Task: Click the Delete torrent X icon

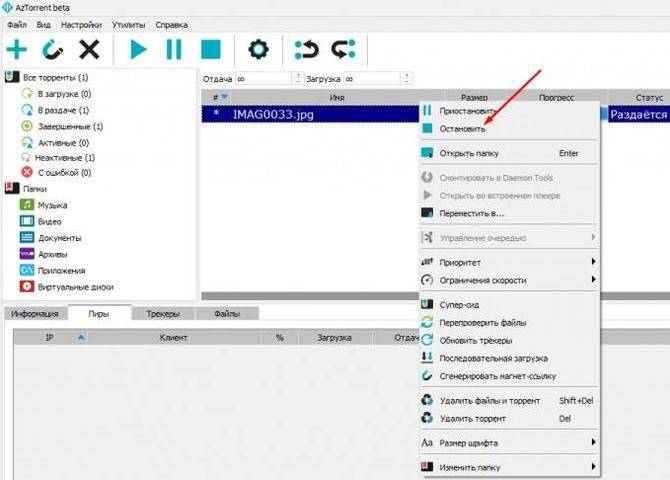Action: 89,49
